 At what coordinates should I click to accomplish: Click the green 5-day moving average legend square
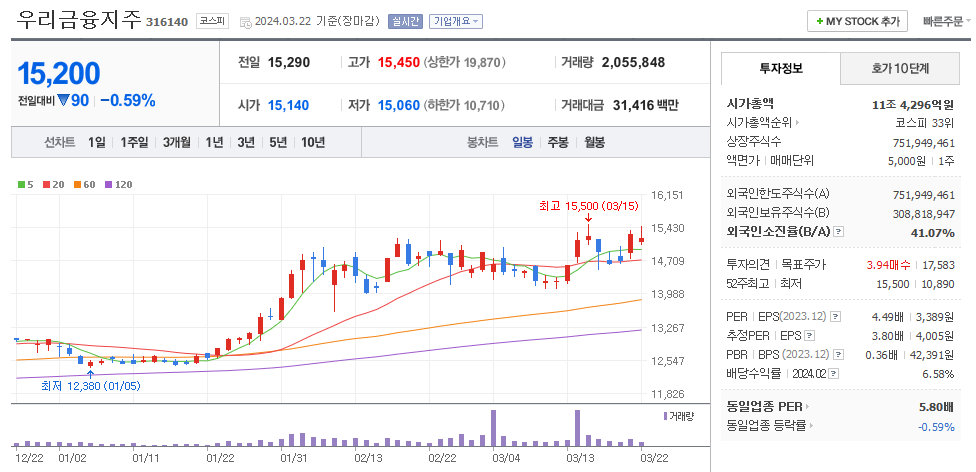point(21,184)
